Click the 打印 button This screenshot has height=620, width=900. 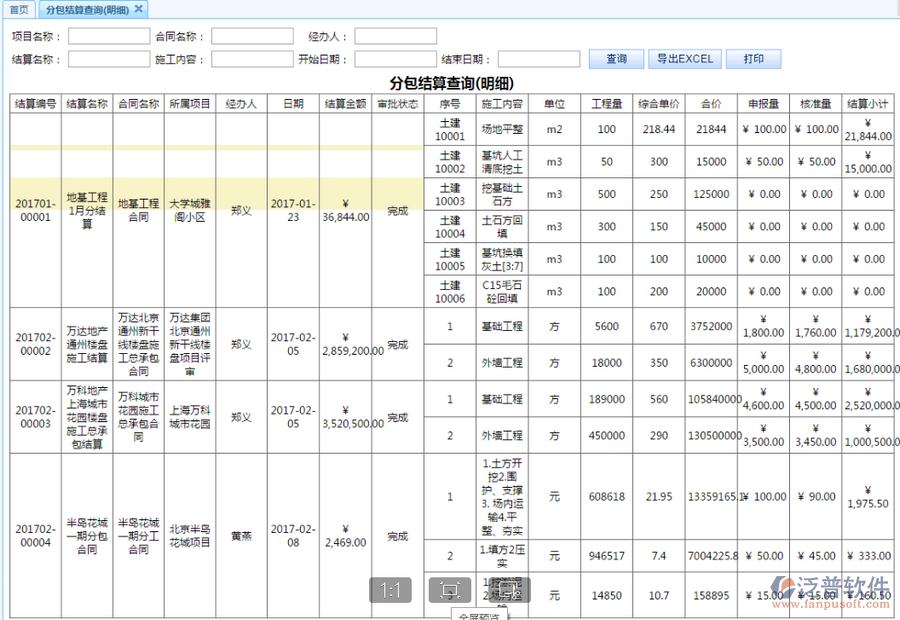point(754,59)
